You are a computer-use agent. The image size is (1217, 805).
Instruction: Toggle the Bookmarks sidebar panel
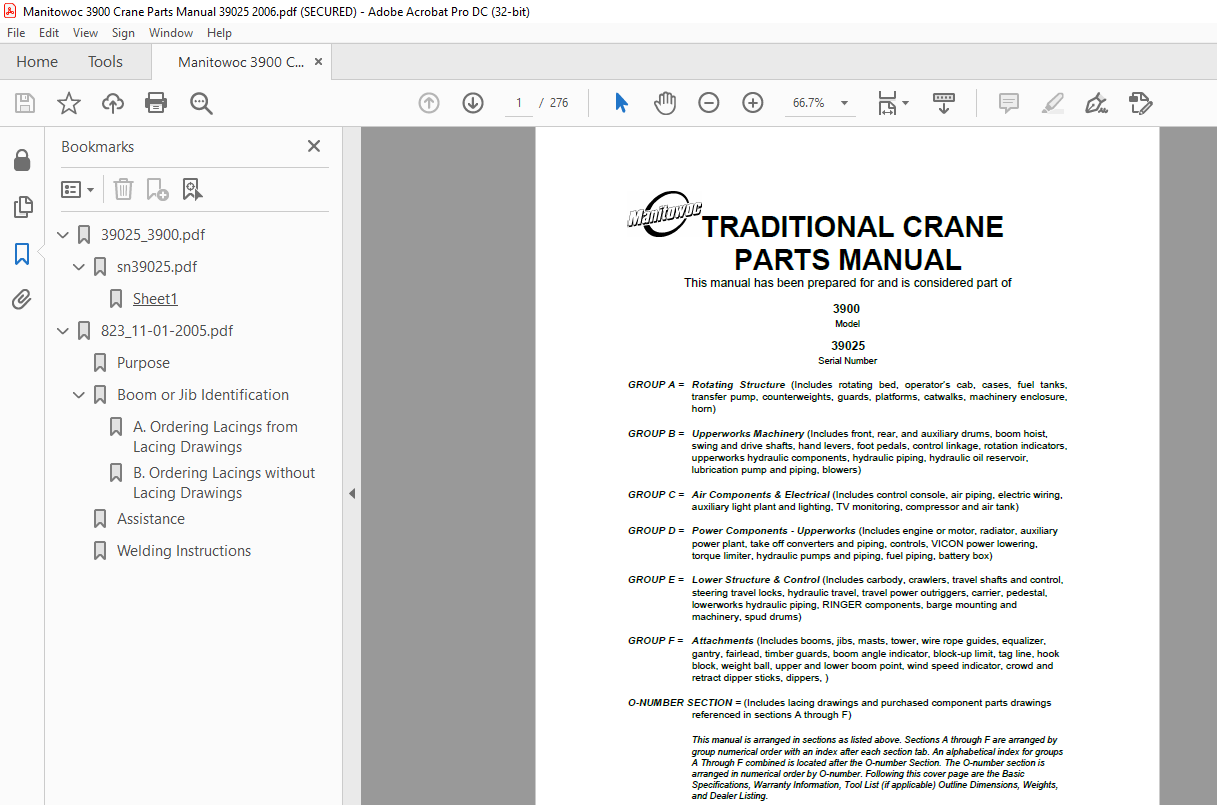coord(22,254)
